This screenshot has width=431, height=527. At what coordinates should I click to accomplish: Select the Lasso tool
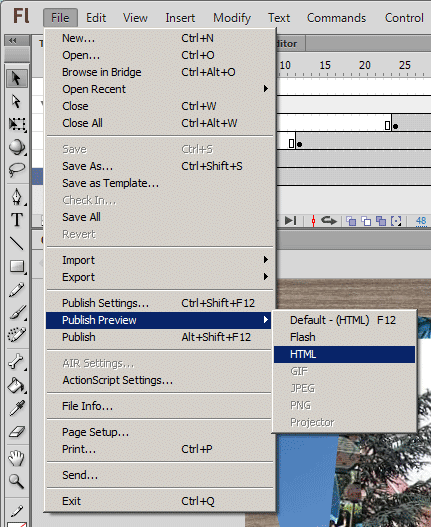tap(16, 170)
